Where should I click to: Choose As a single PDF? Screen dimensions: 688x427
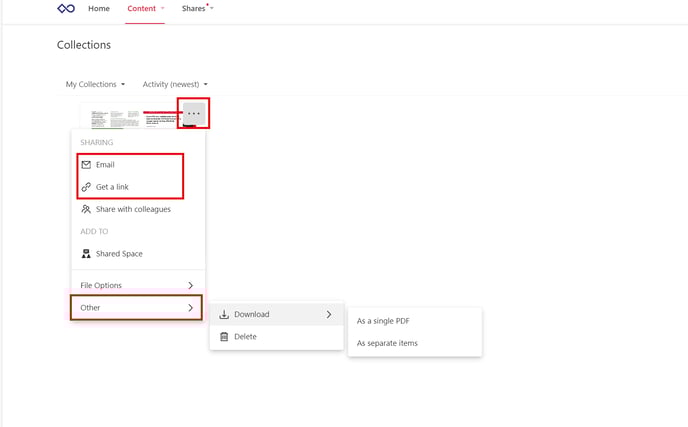click(383, 321)
